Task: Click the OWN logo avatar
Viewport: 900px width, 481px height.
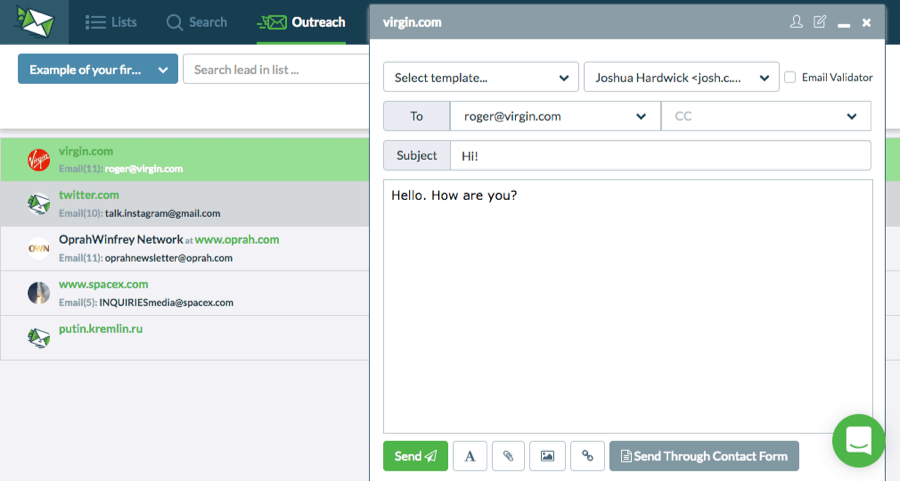Action: click(x=38, y=249)
